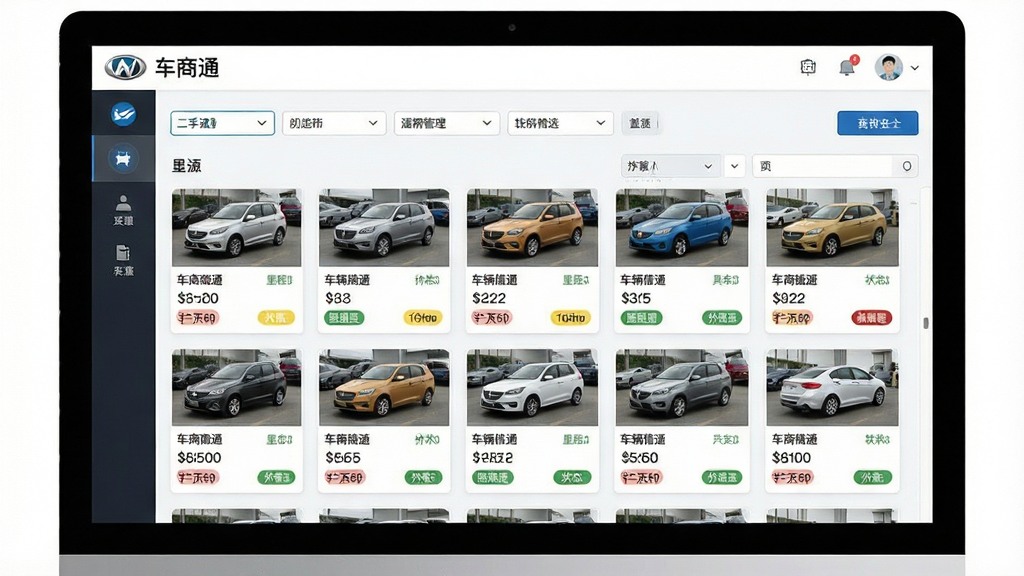This screenshot has width=1024, height=576.
Task: Click the right green tag on the white hatchback card
Action: pyautogui.click(x=572, y=477)
